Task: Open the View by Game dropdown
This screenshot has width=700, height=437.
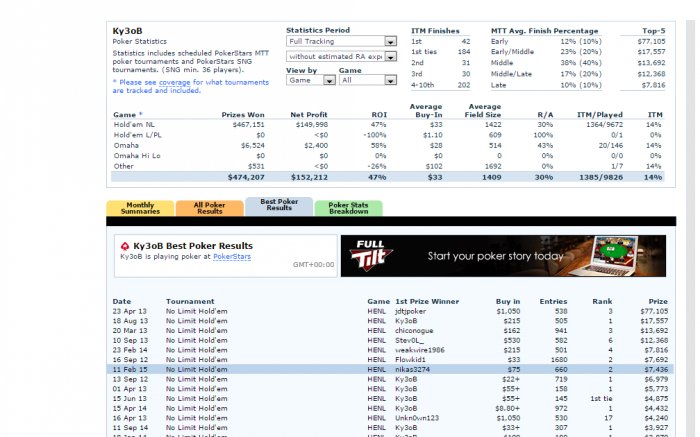Action: (311, 80)
